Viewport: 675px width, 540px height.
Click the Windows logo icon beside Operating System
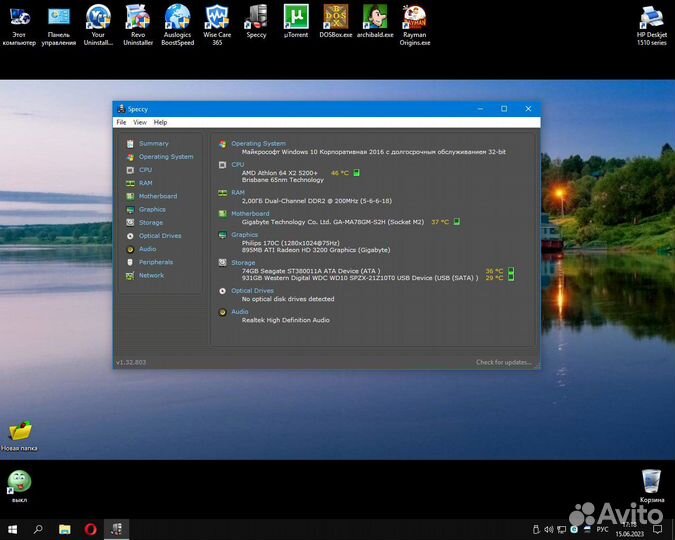[223, 144]
